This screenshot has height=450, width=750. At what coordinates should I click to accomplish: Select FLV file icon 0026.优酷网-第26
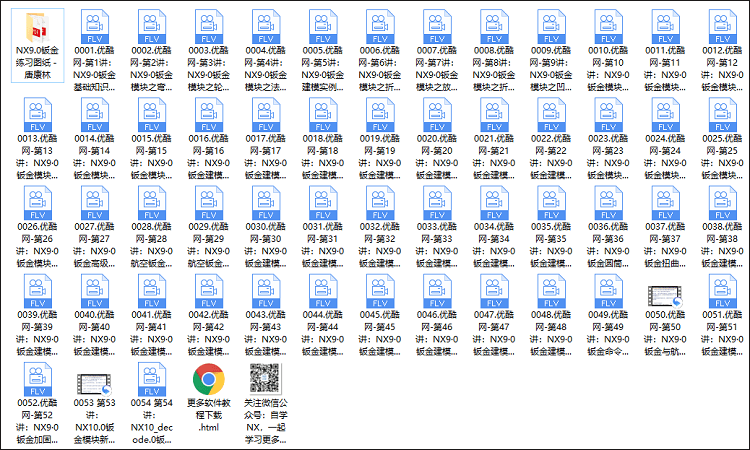[37, 203]
